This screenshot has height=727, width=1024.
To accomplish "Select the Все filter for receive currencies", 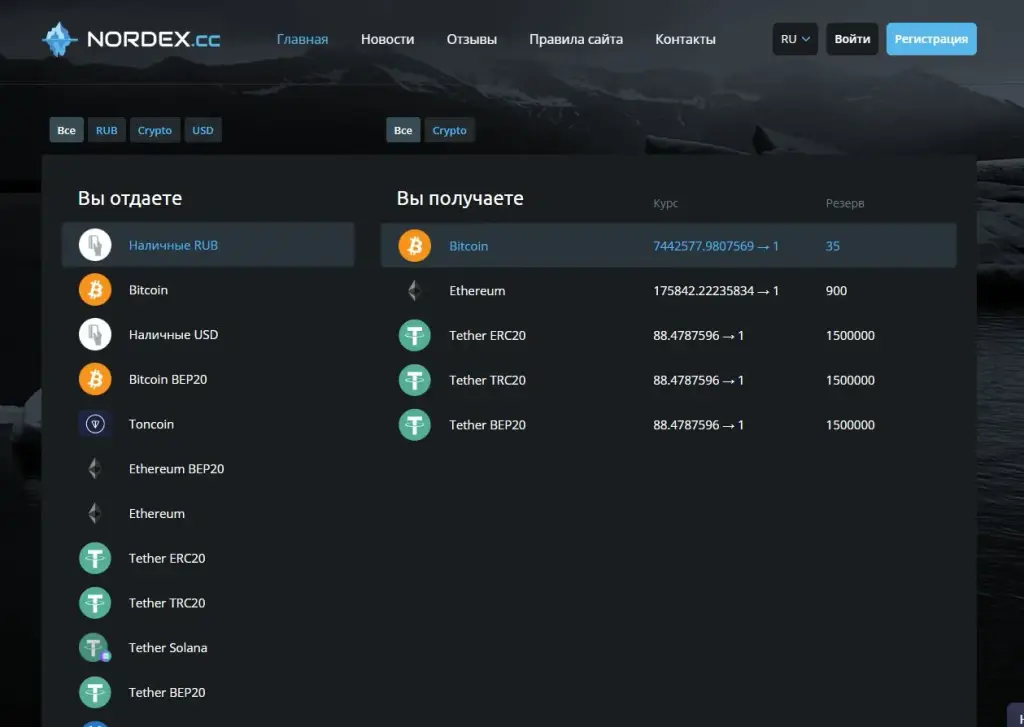I will (x=403, y=130).
